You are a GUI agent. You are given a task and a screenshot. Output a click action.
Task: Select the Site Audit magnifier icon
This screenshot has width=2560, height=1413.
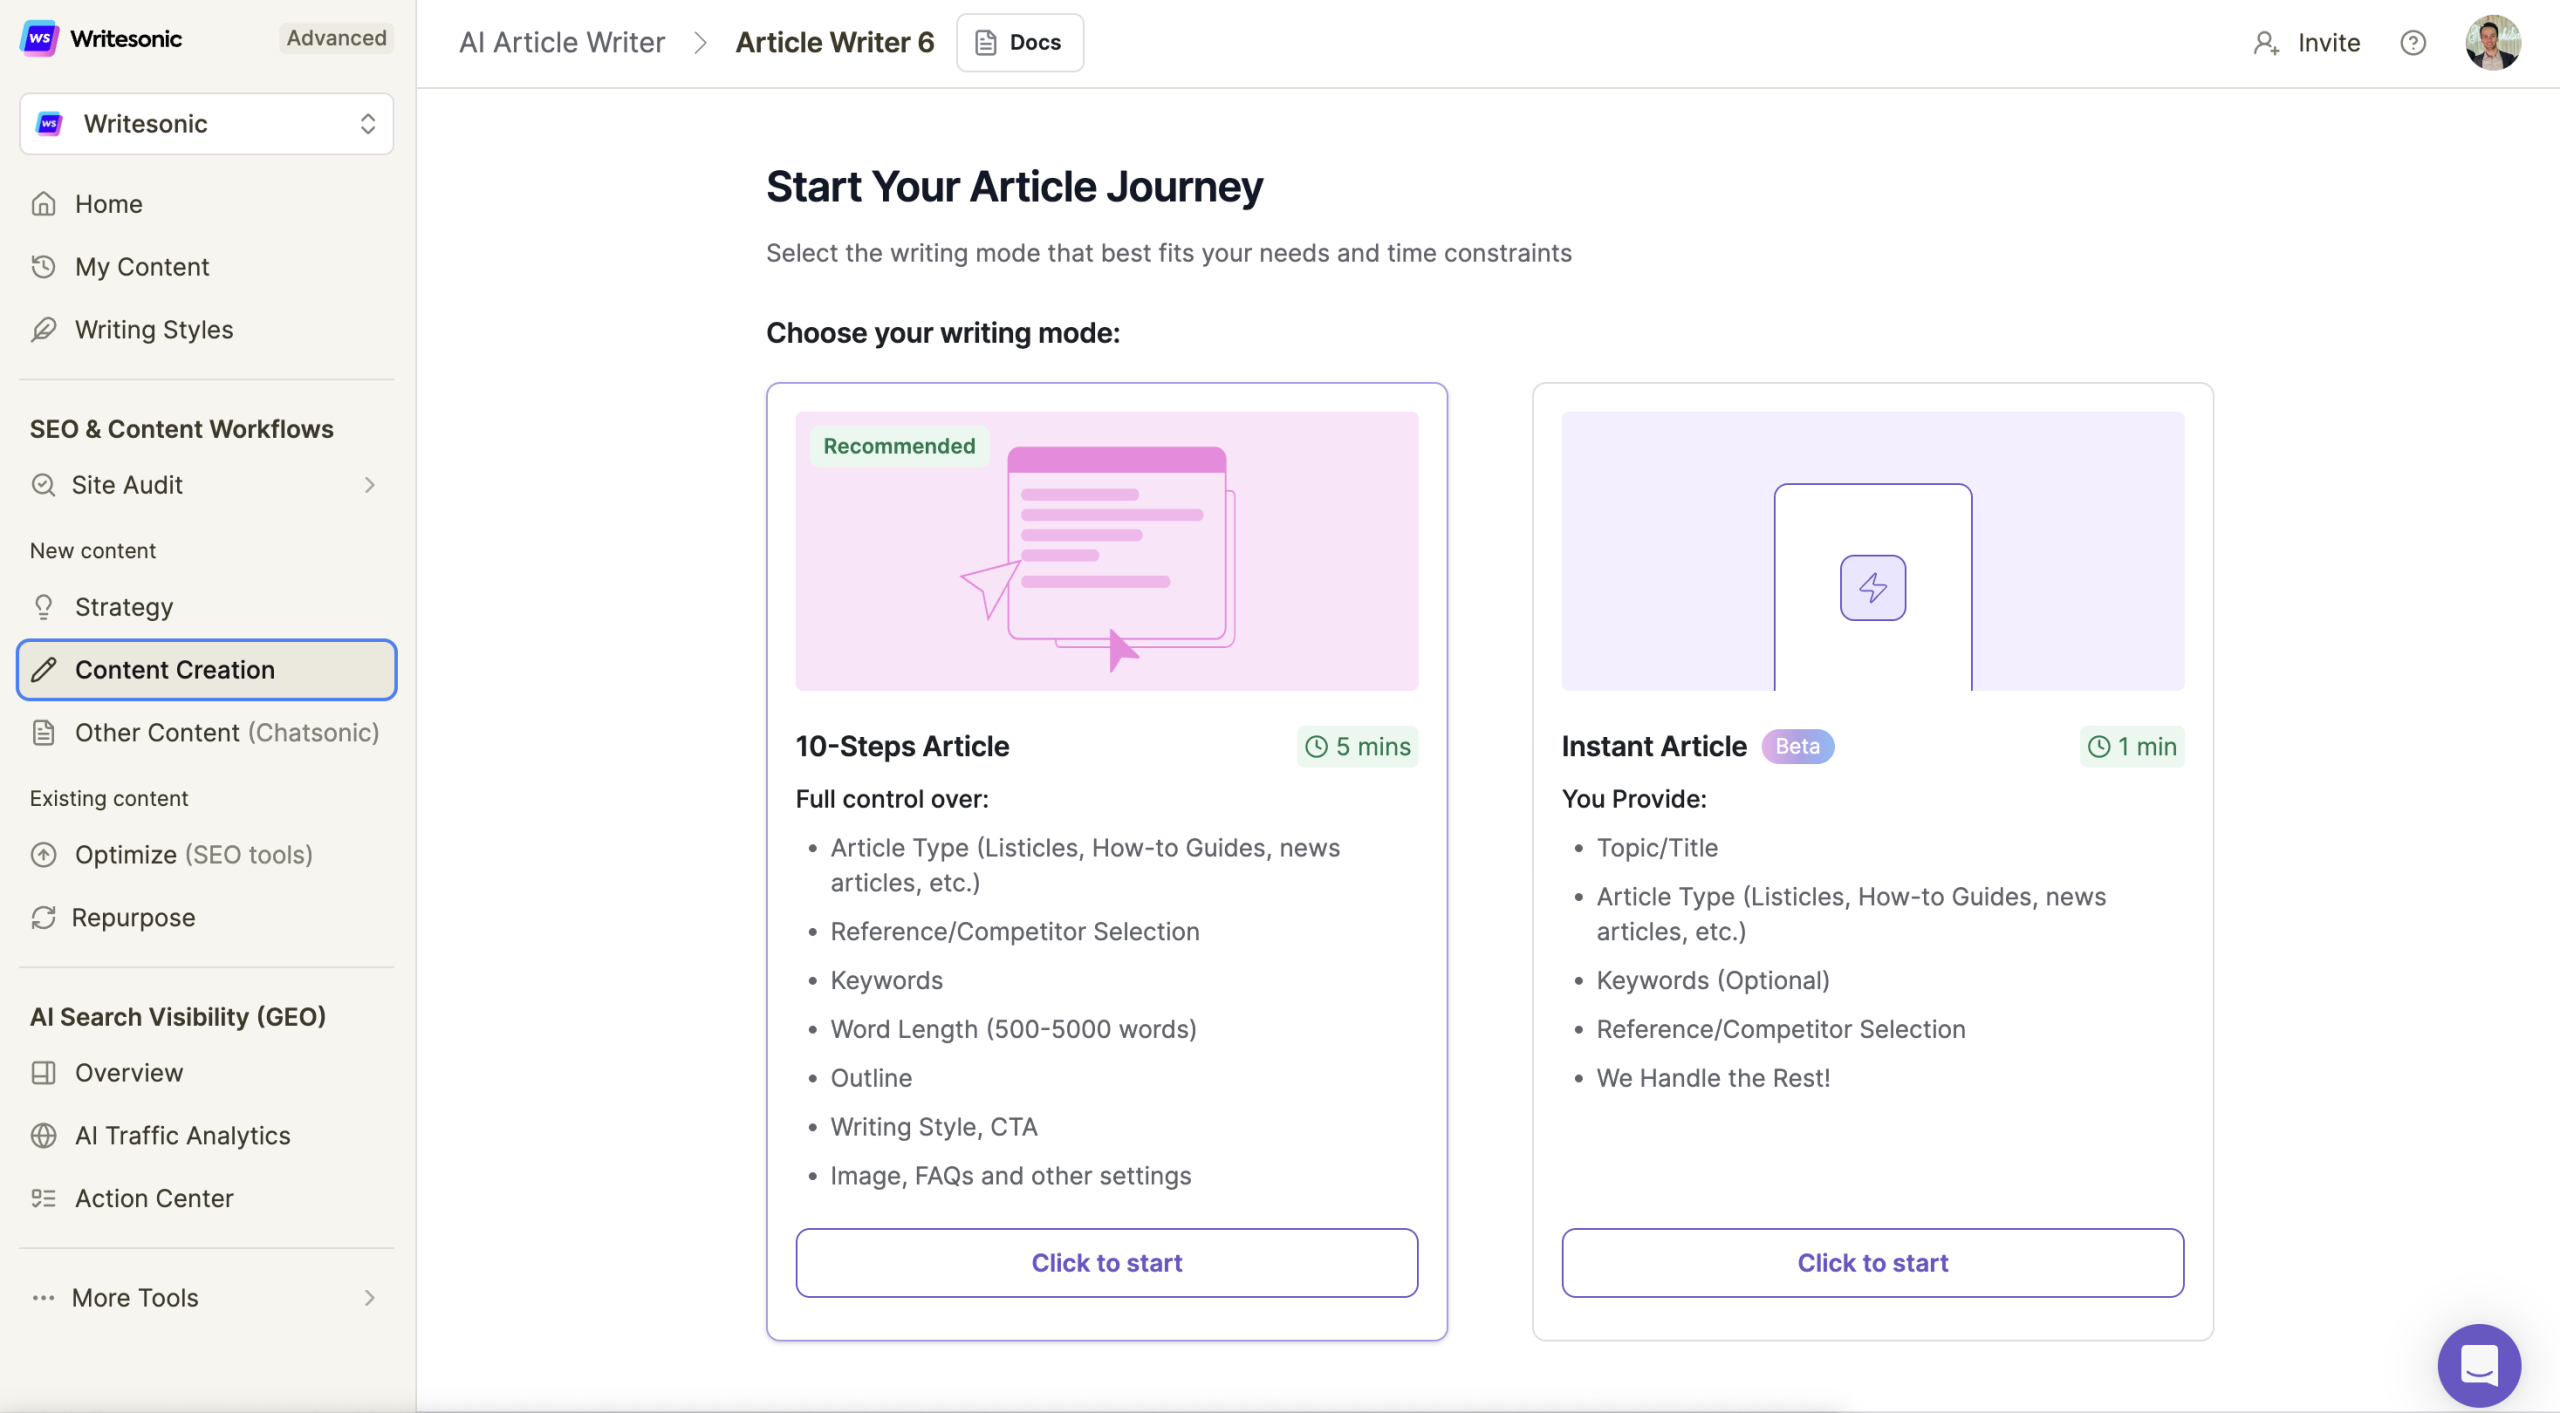44,485
